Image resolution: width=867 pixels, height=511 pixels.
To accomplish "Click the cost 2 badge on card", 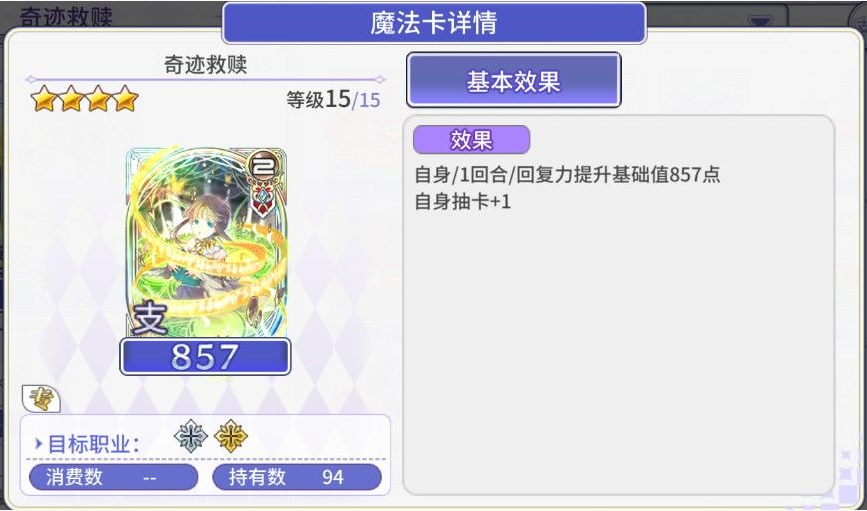I will tap(264, 166).
